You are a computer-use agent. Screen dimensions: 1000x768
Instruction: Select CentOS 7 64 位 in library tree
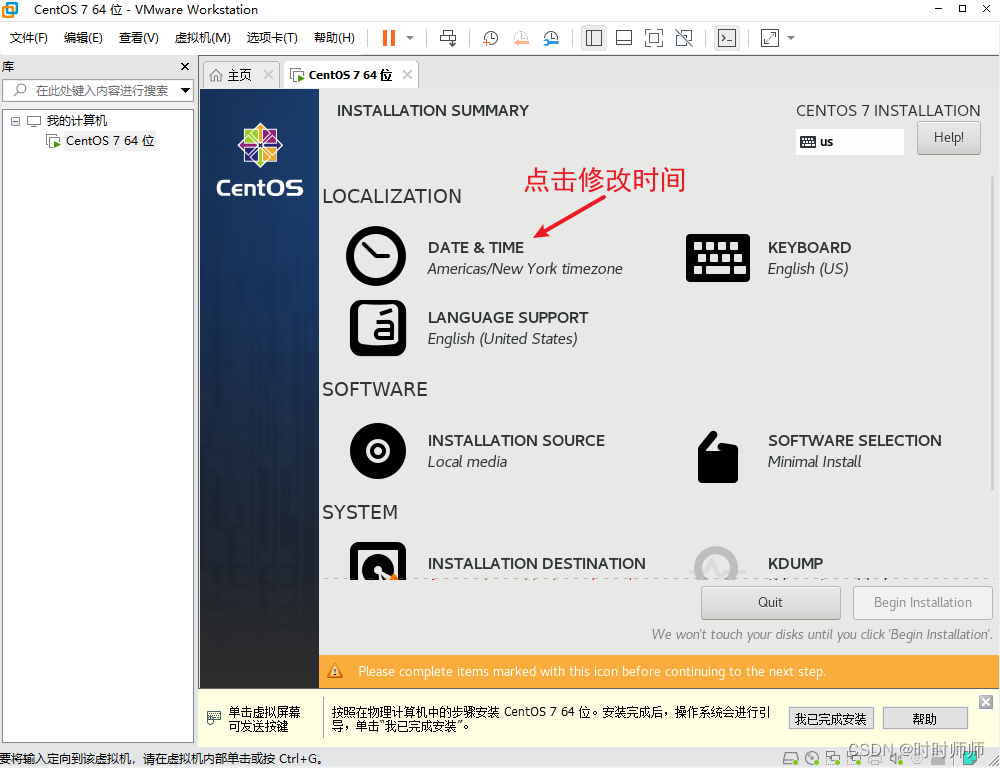click(x=110, y=140)
